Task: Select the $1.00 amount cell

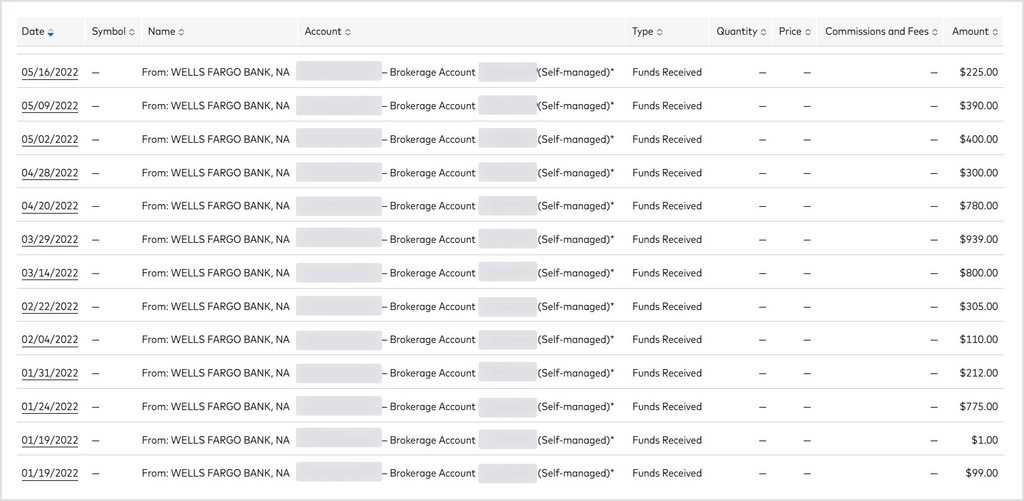Action: click(x=984, y=440)
